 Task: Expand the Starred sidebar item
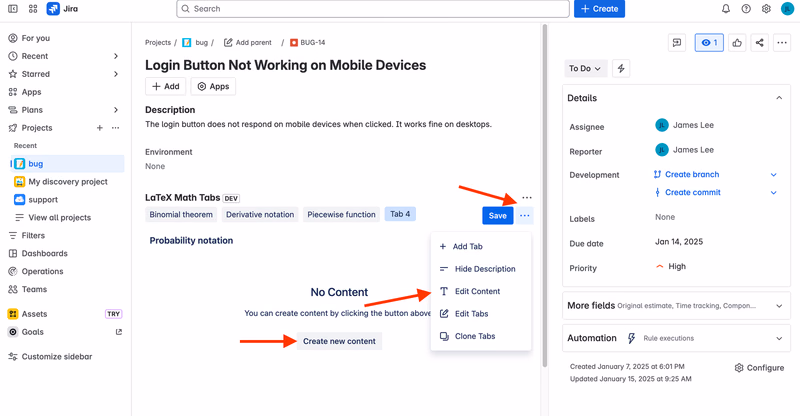pos(116,74)
